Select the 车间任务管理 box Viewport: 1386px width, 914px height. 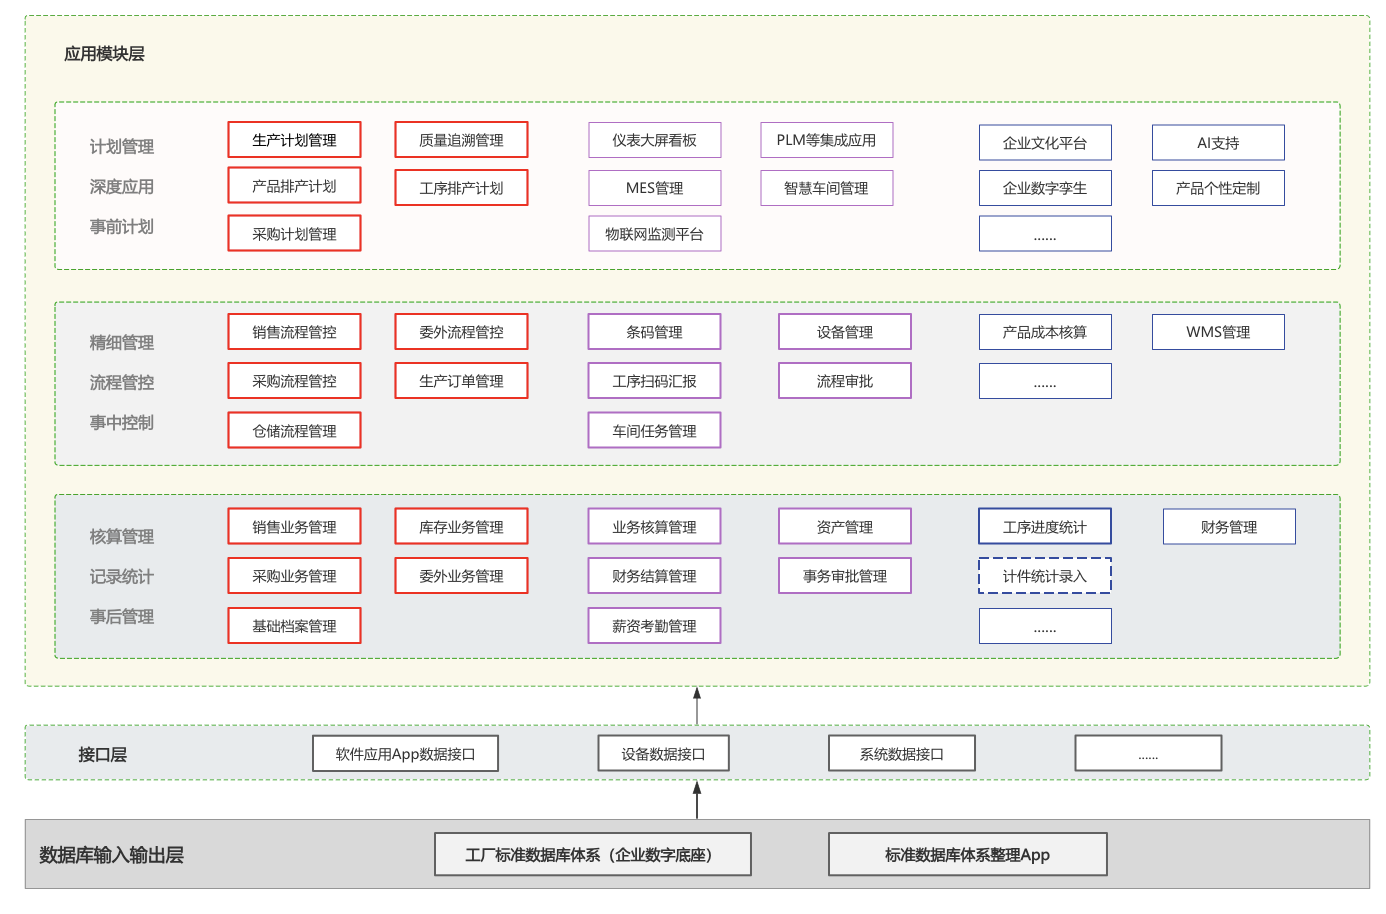654,431
